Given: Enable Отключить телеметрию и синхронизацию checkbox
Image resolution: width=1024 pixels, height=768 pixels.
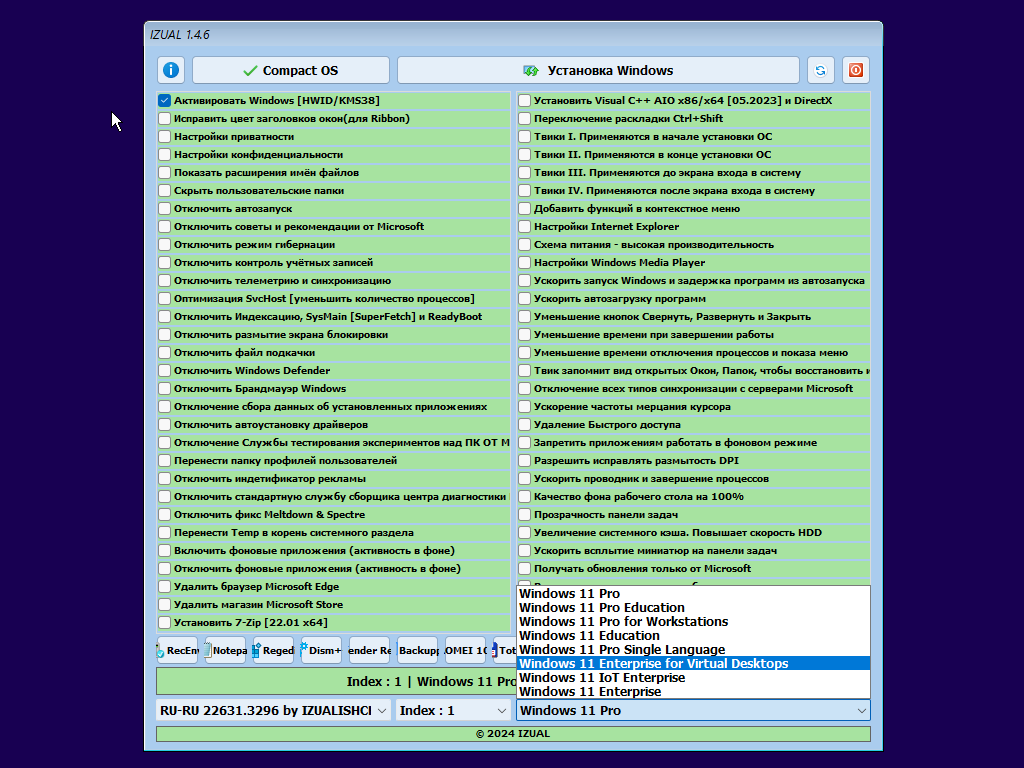Looking at the screenshot, I should coord(165,281).
